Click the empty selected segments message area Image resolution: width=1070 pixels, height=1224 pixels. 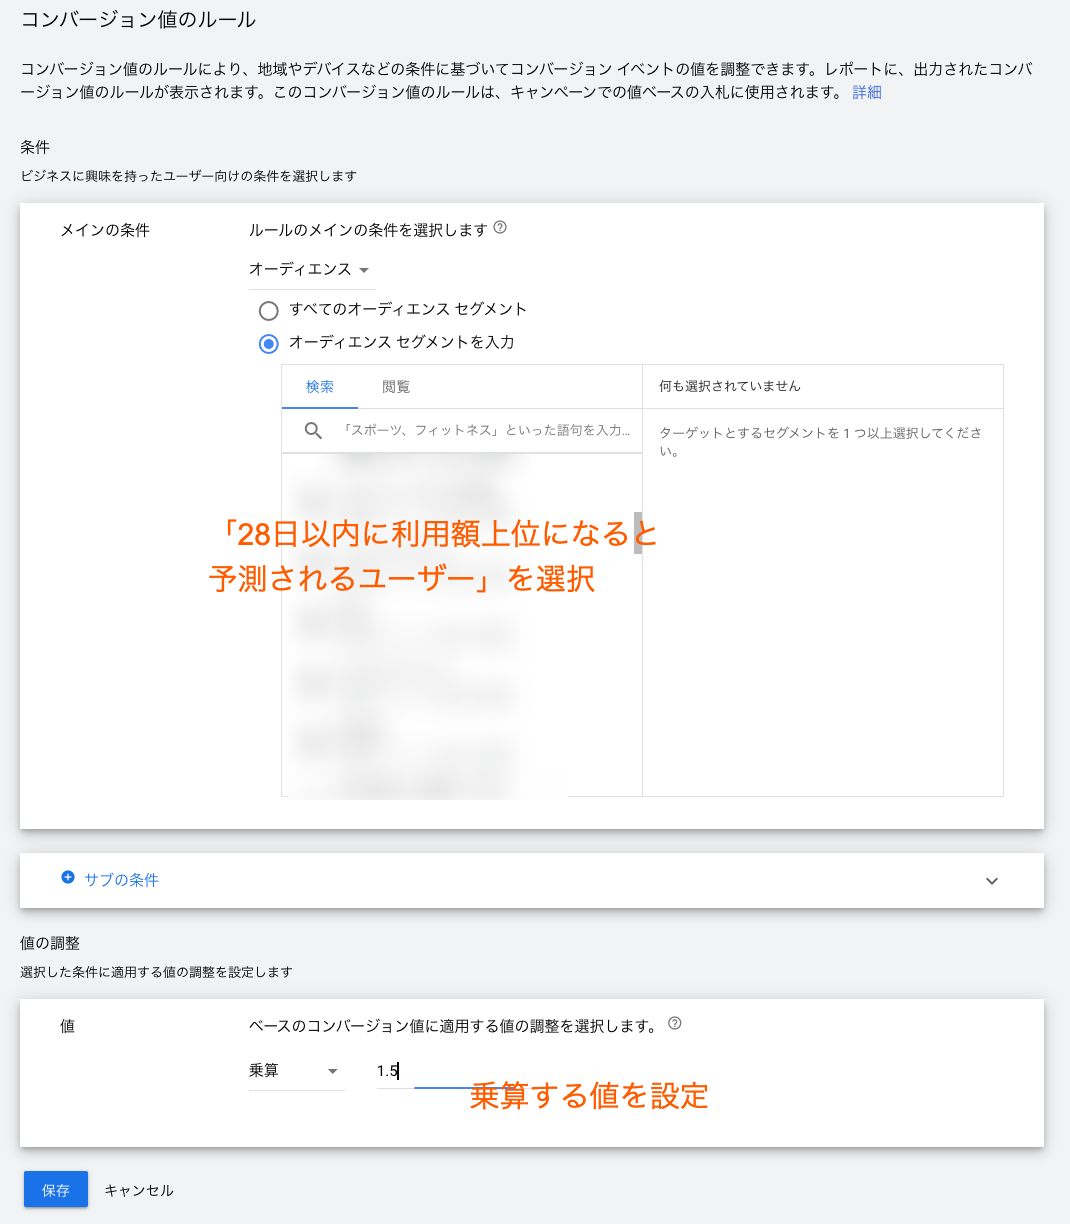(x=820, y=442)
